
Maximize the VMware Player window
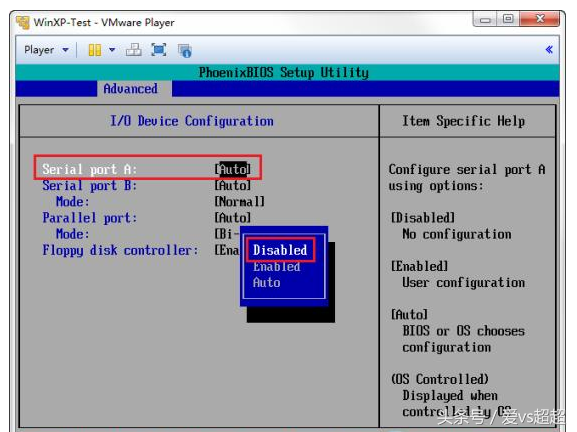[x=508, y=19]
